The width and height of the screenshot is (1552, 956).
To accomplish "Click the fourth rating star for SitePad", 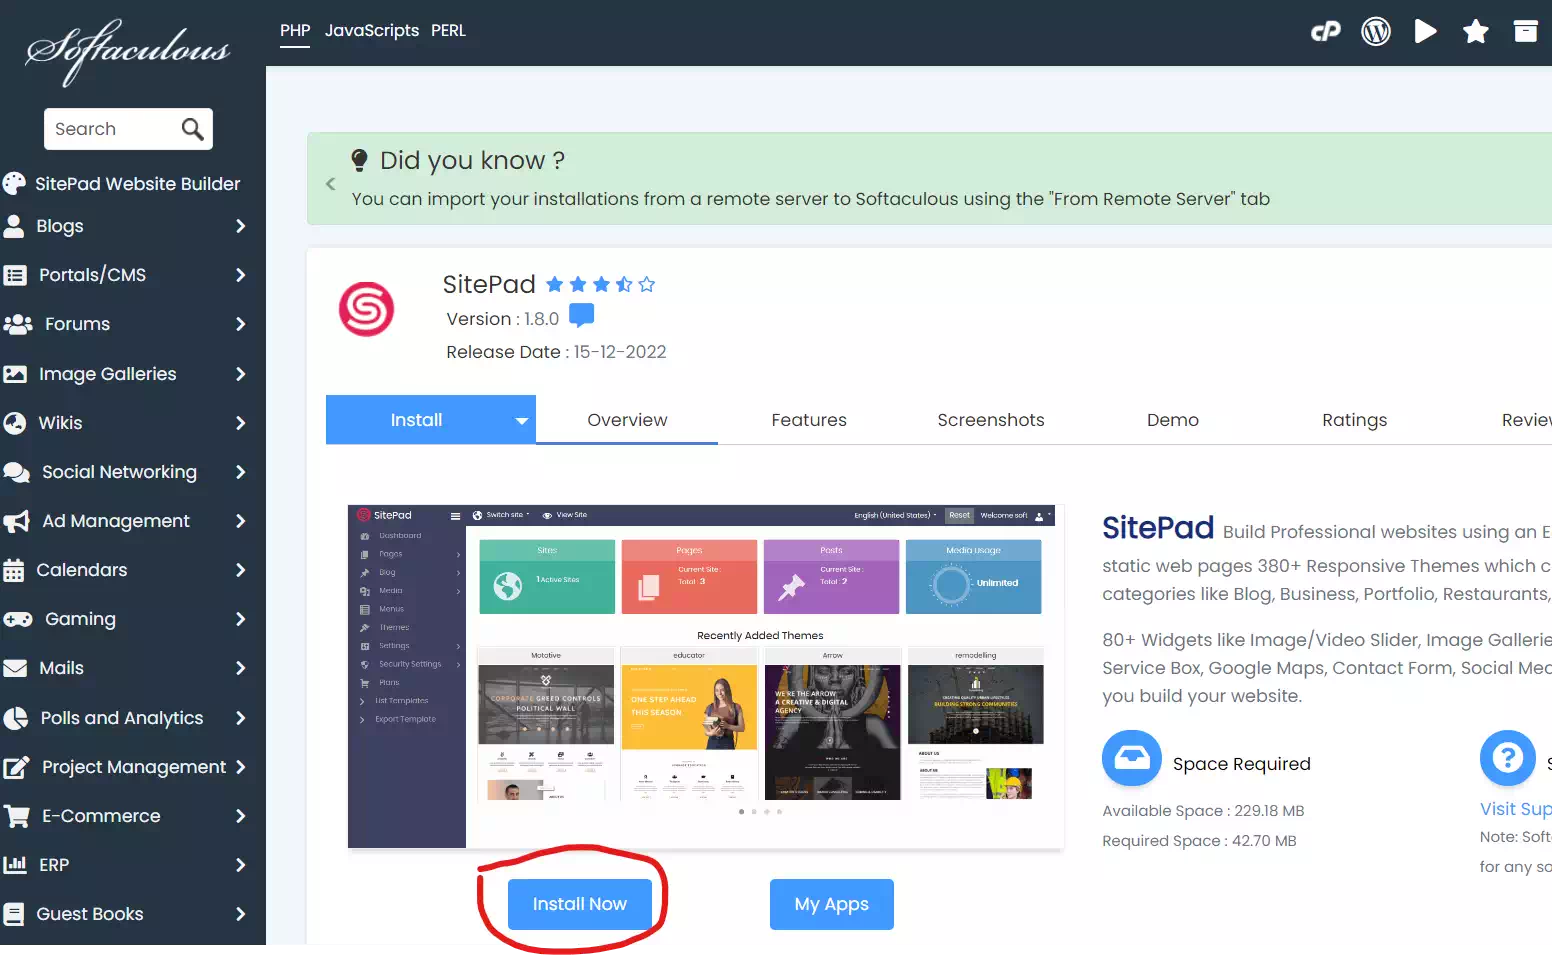I will pos(624,284).
